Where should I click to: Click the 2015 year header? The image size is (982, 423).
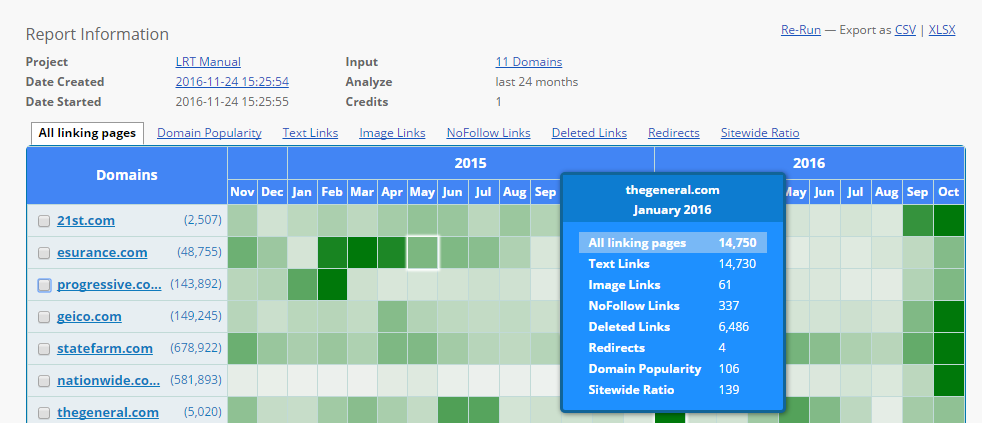pyautogui.click(x=470, y=164)
